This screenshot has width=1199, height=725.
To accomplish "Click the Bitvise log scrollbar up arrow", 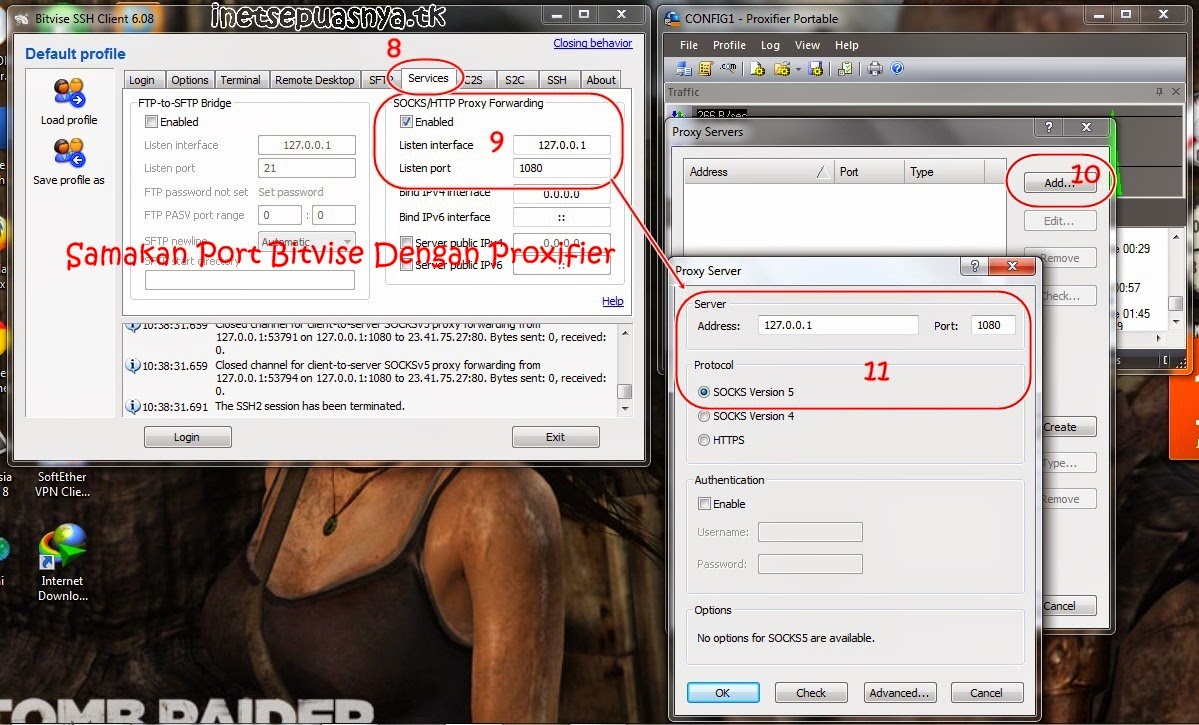I will point(625,334).
